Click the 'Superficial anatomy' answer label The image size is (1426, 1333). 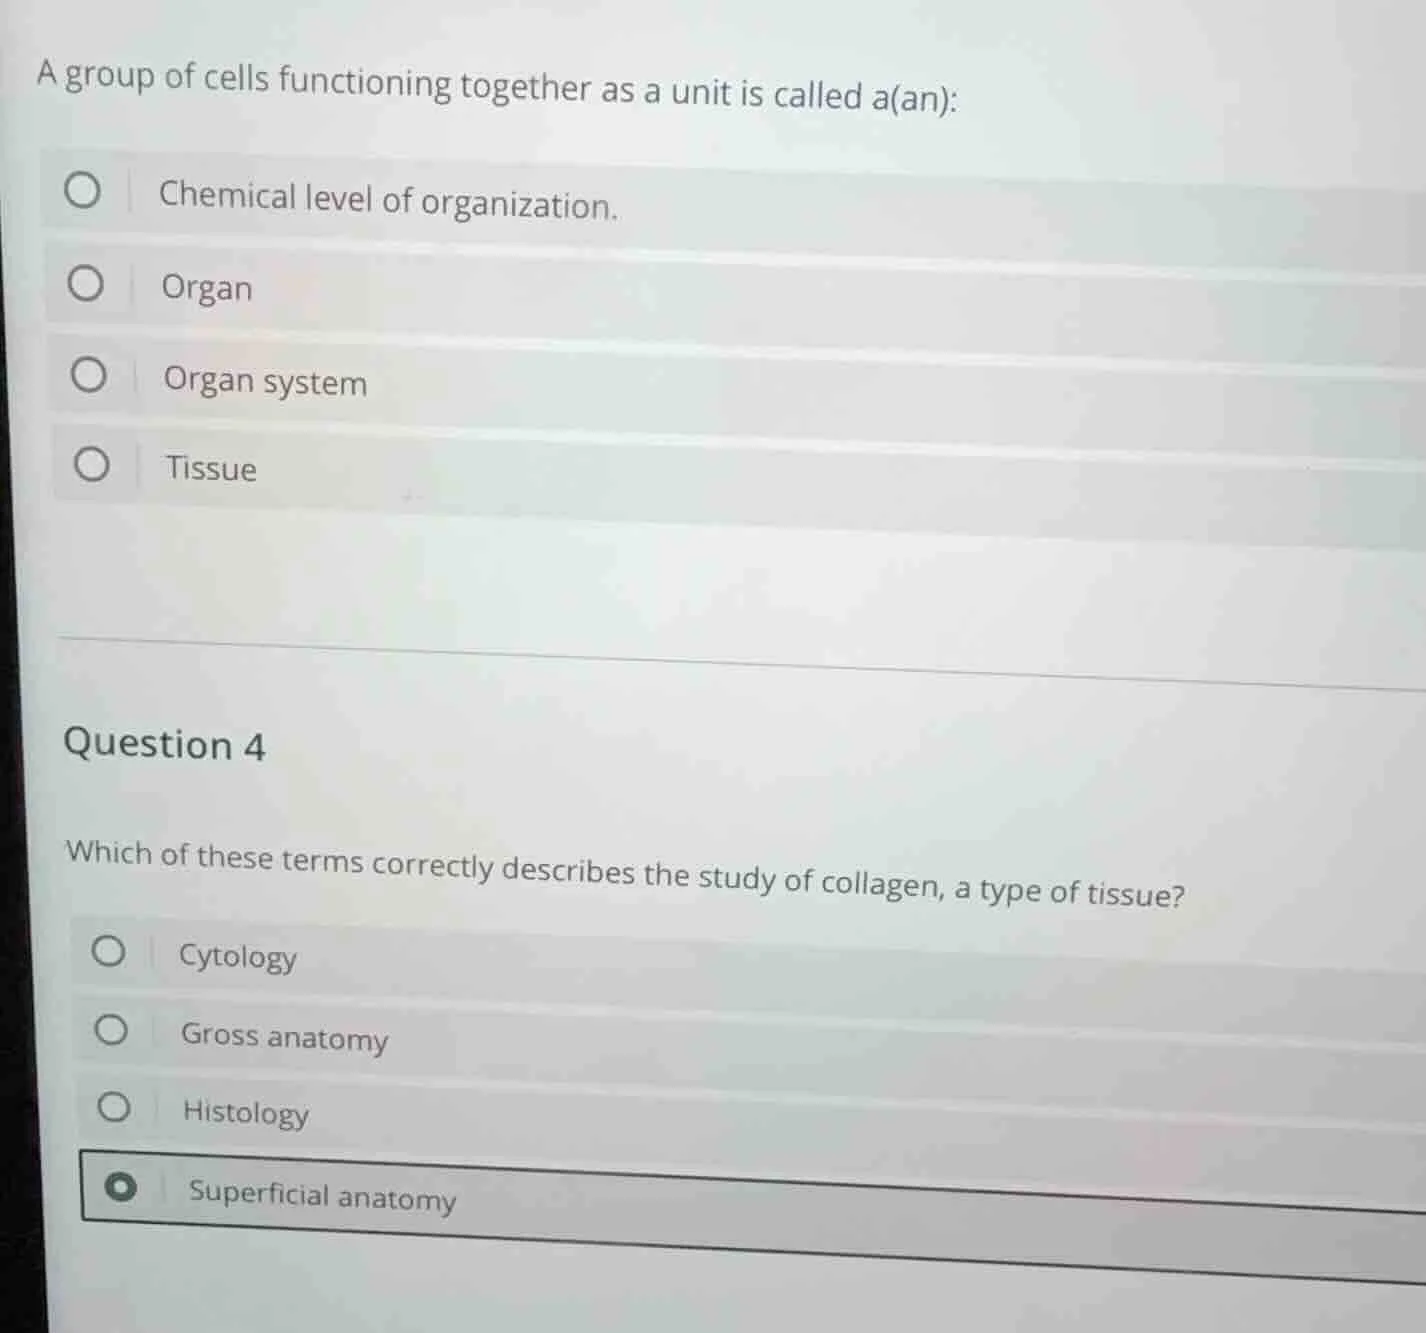(x=322, y=1195)
